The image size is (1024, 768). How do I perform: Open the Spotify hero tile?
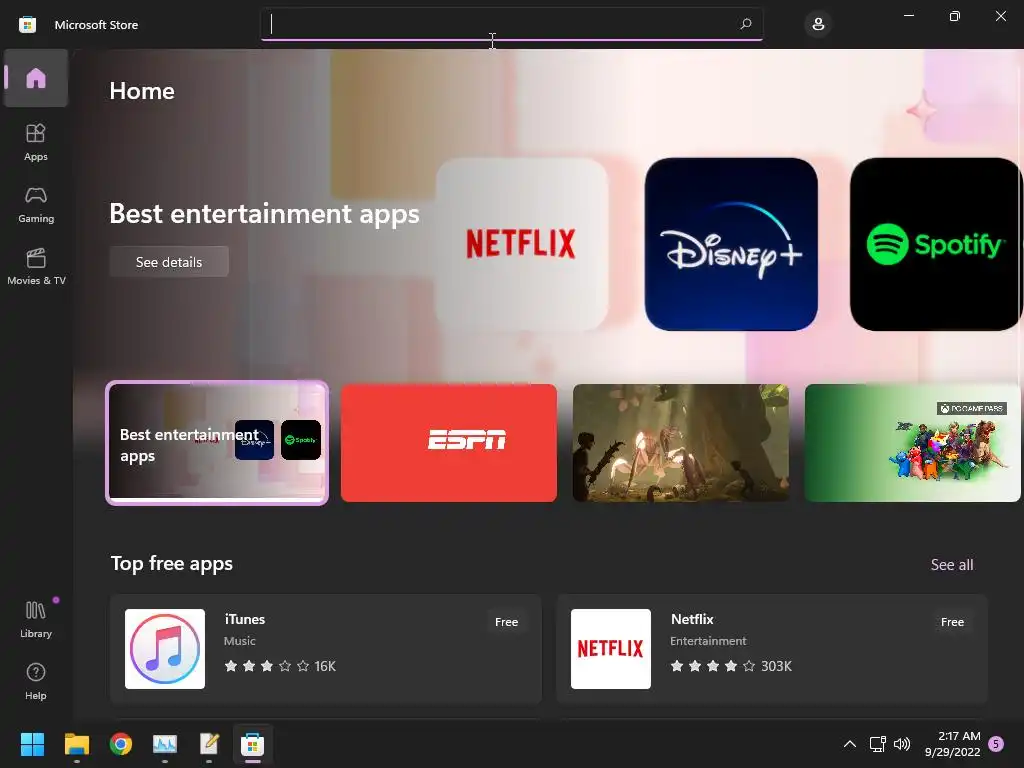[936, 244]
